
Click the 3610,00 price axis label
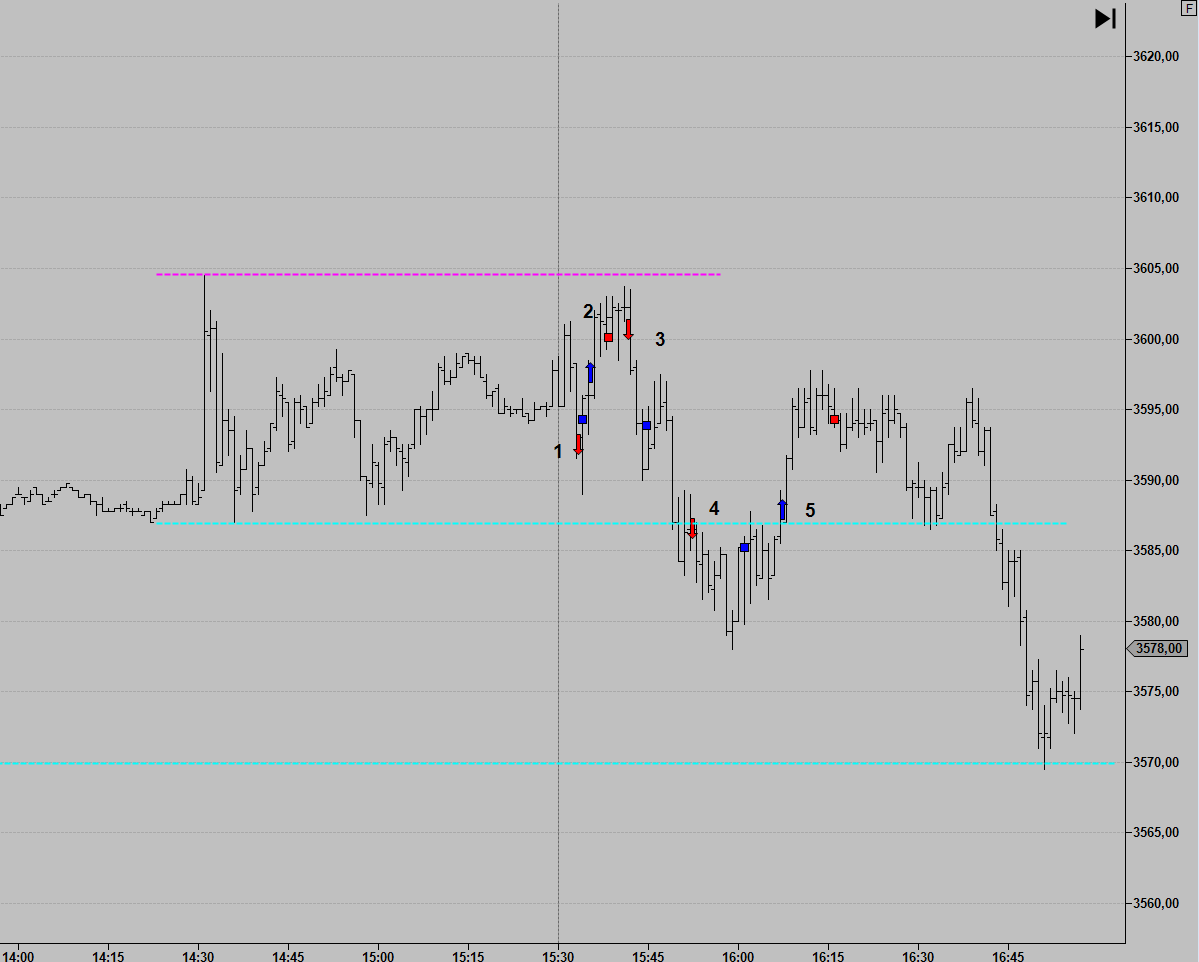pos(1155,197)
